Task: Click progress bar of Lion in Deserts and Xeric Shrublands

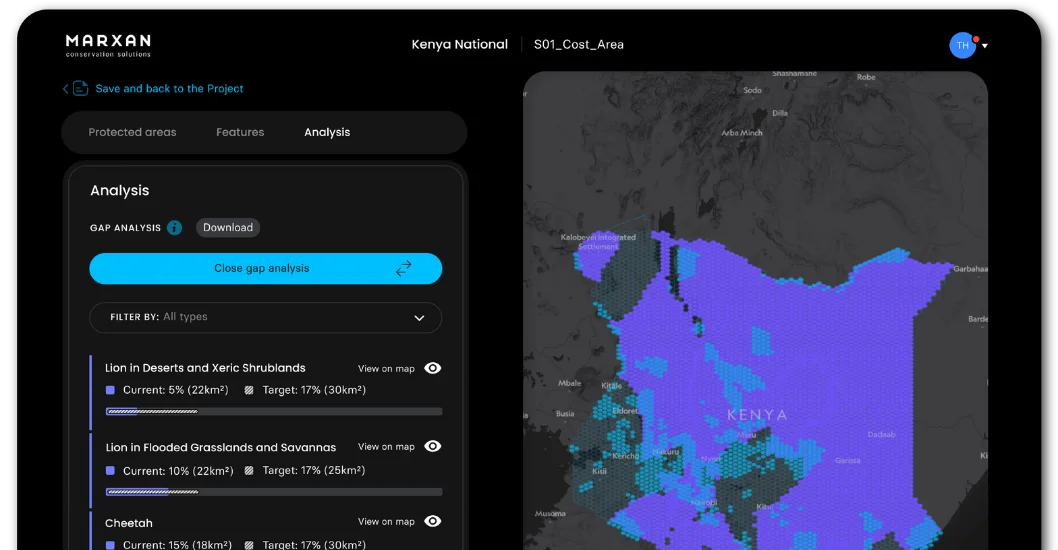Action: [274, 411]
